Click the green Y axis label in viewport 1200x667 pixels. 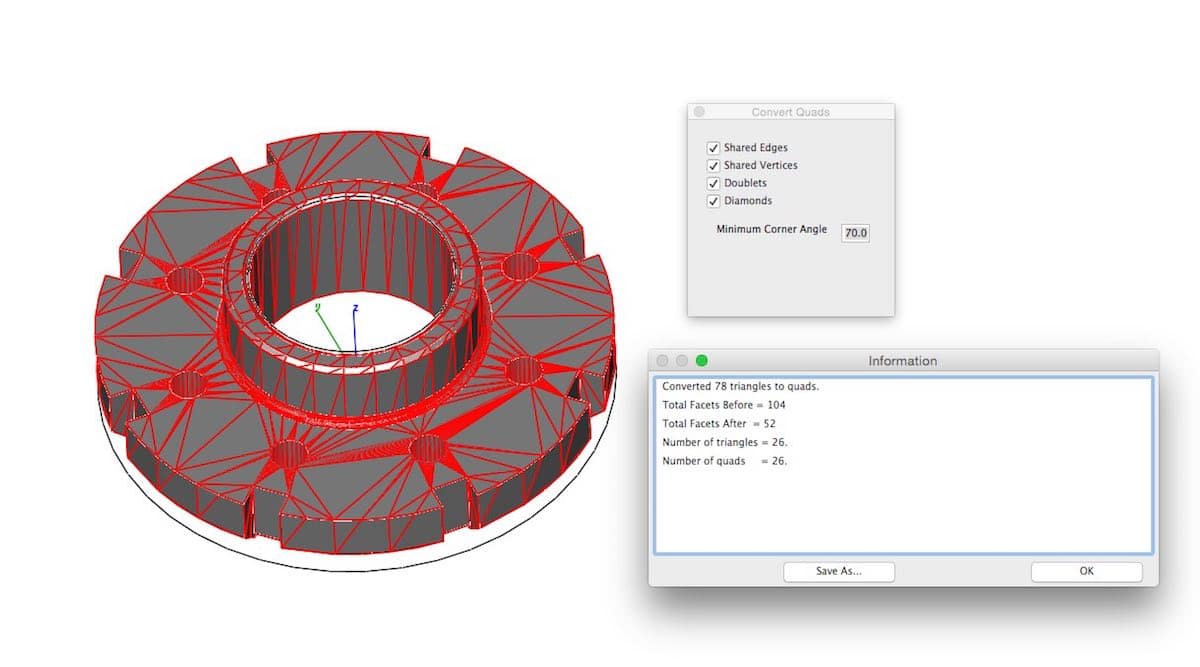pos(317,307)
